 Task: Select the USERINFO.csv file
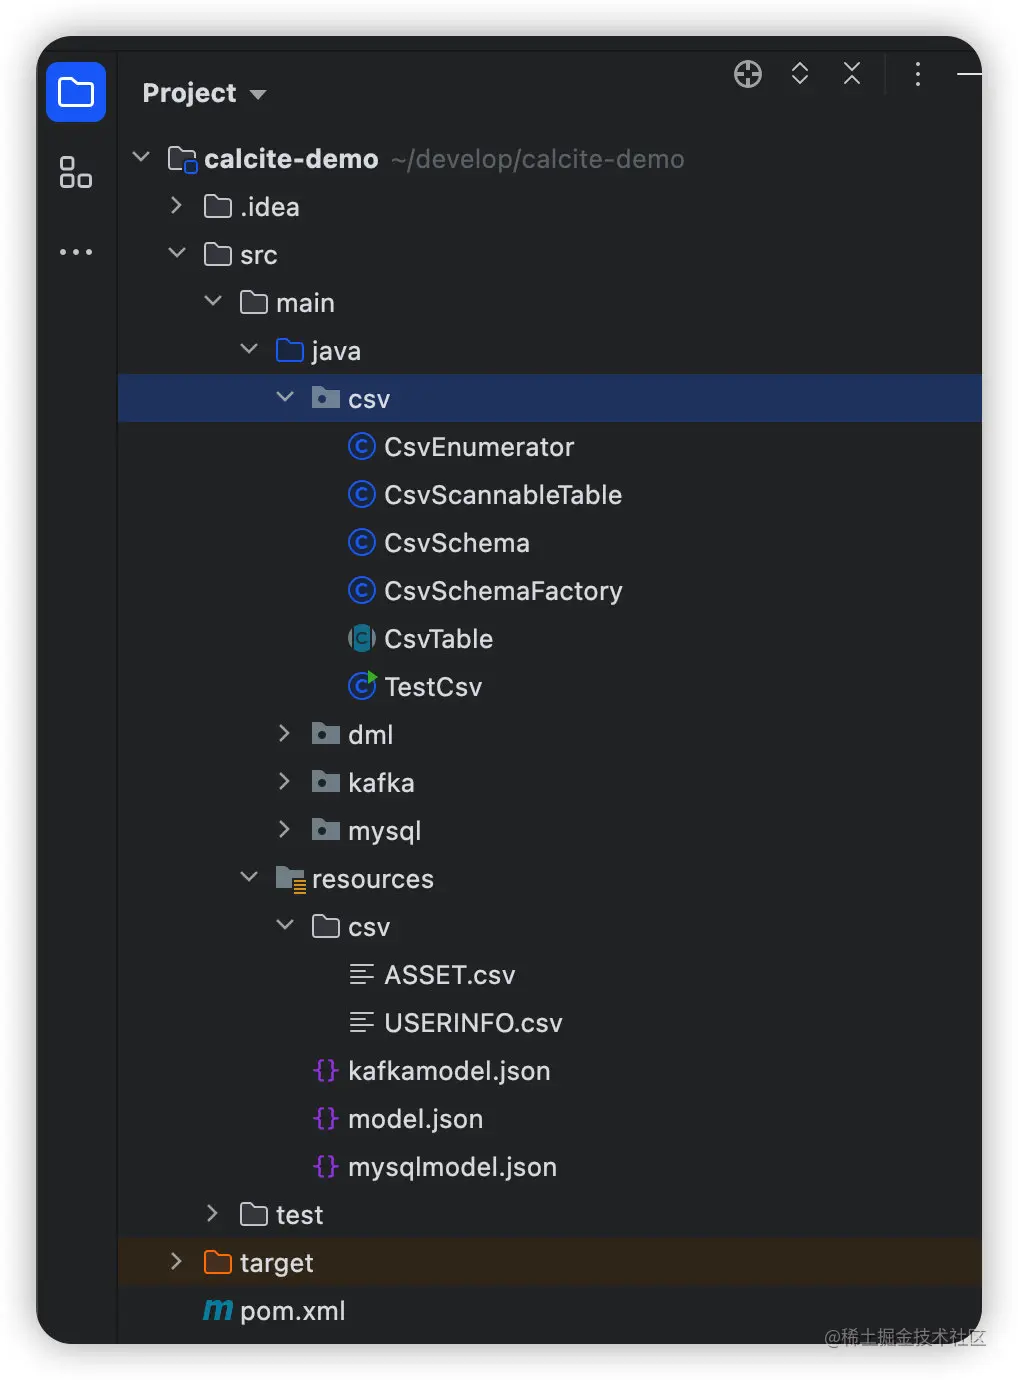point(473,1023)
